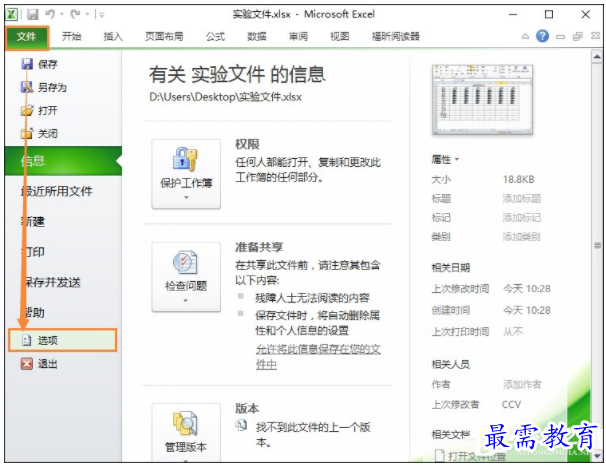Click 添加标题 to add a title
Screen dimensions: 606x468
[522, 199]
